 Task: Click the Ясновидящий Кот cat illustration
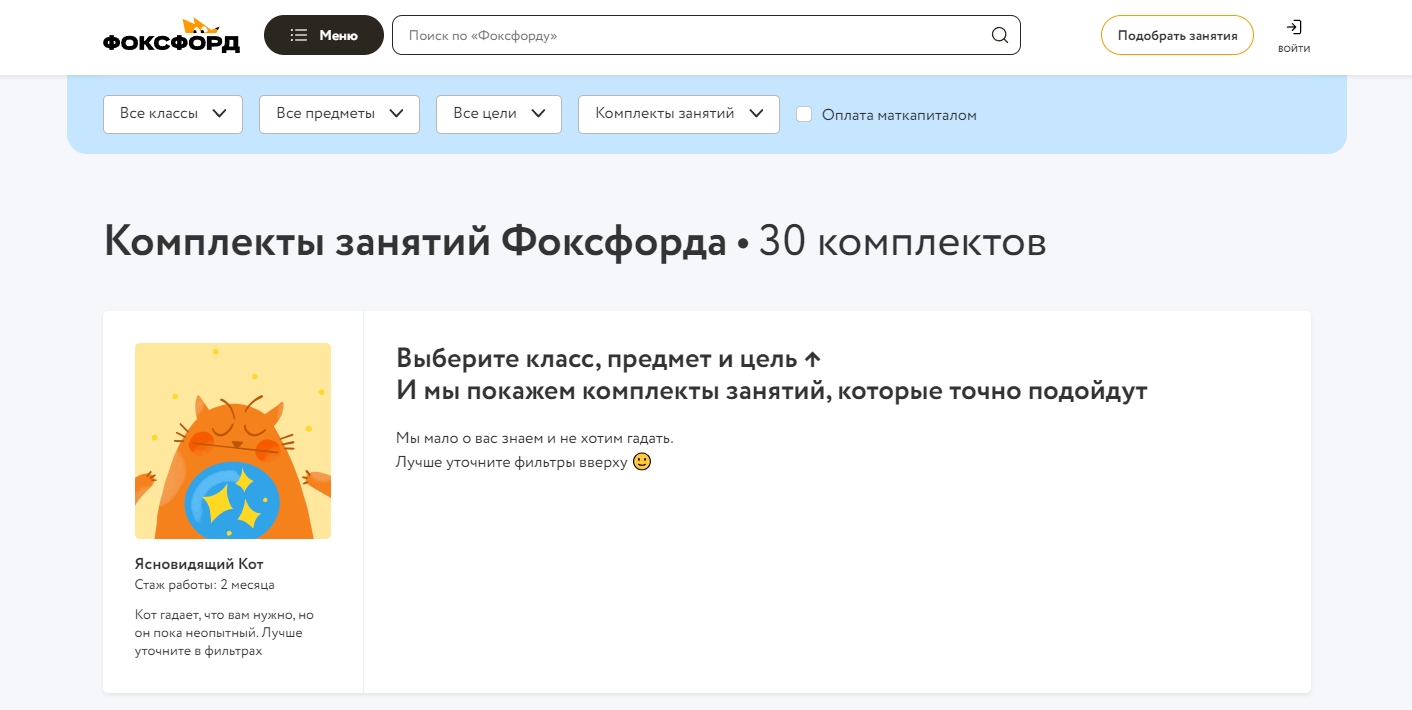tap(233, 441)
